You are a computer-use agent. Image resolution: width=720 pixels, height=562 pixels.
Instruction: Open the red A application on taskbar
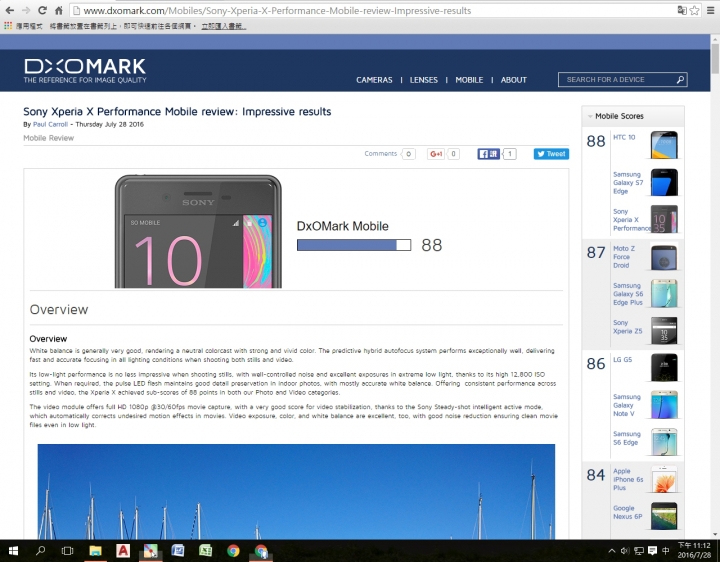click(123, 551)
